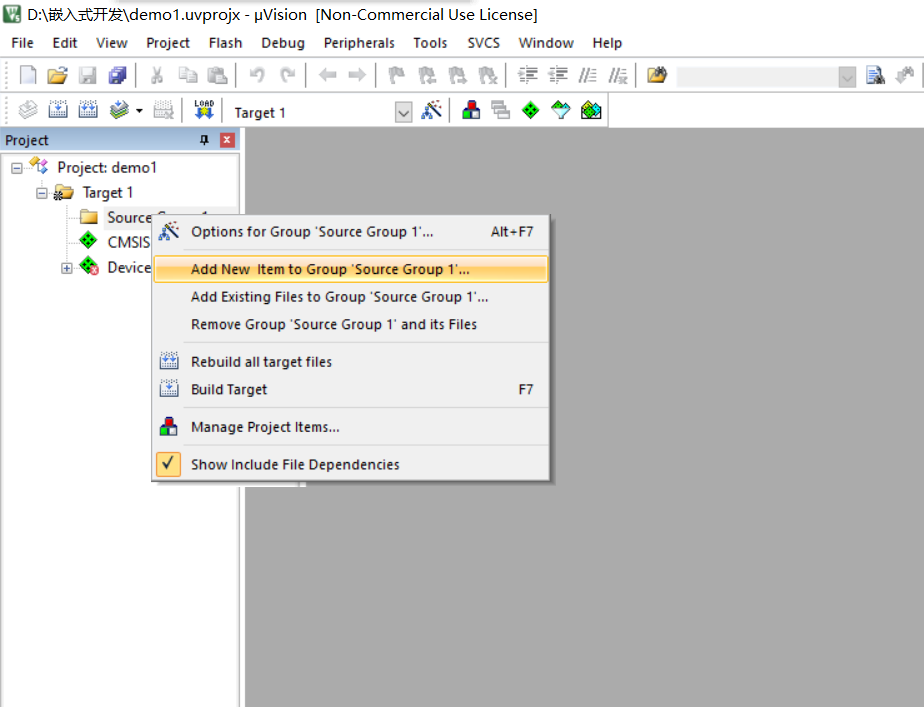Choose Remove Group 'Source Group 1' entry

[351, 324]
